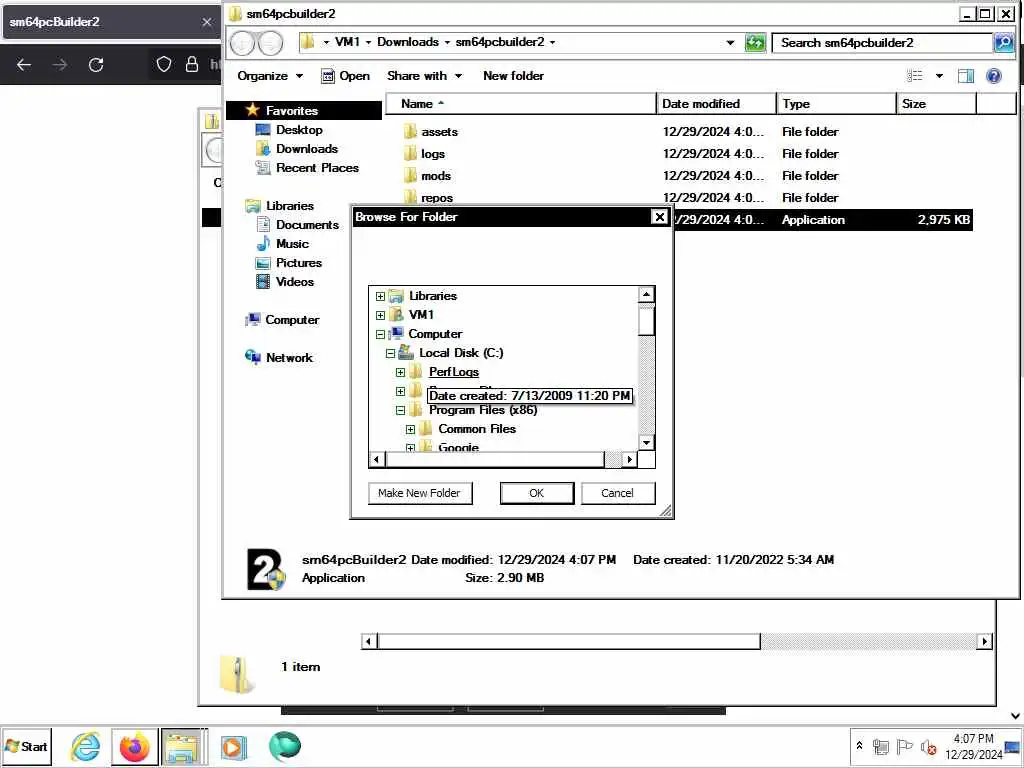Screen dimensions: 1024x768
Task: Sort by Name column header
Action: 520,104
